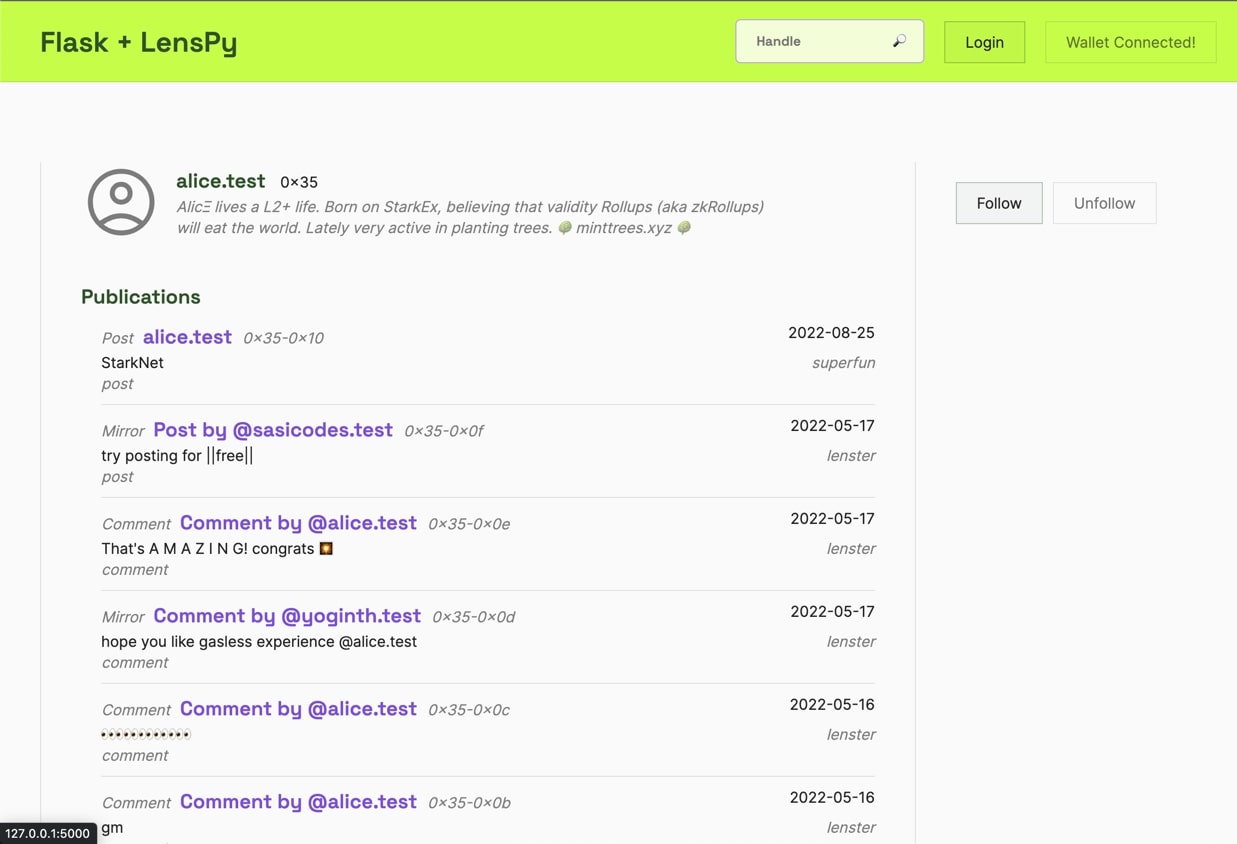The image size is (1237, 844).
Task: Open Comment by @alice.test link 0x35-0x0e
Action: pyautogui.click(x=298, y=523)
